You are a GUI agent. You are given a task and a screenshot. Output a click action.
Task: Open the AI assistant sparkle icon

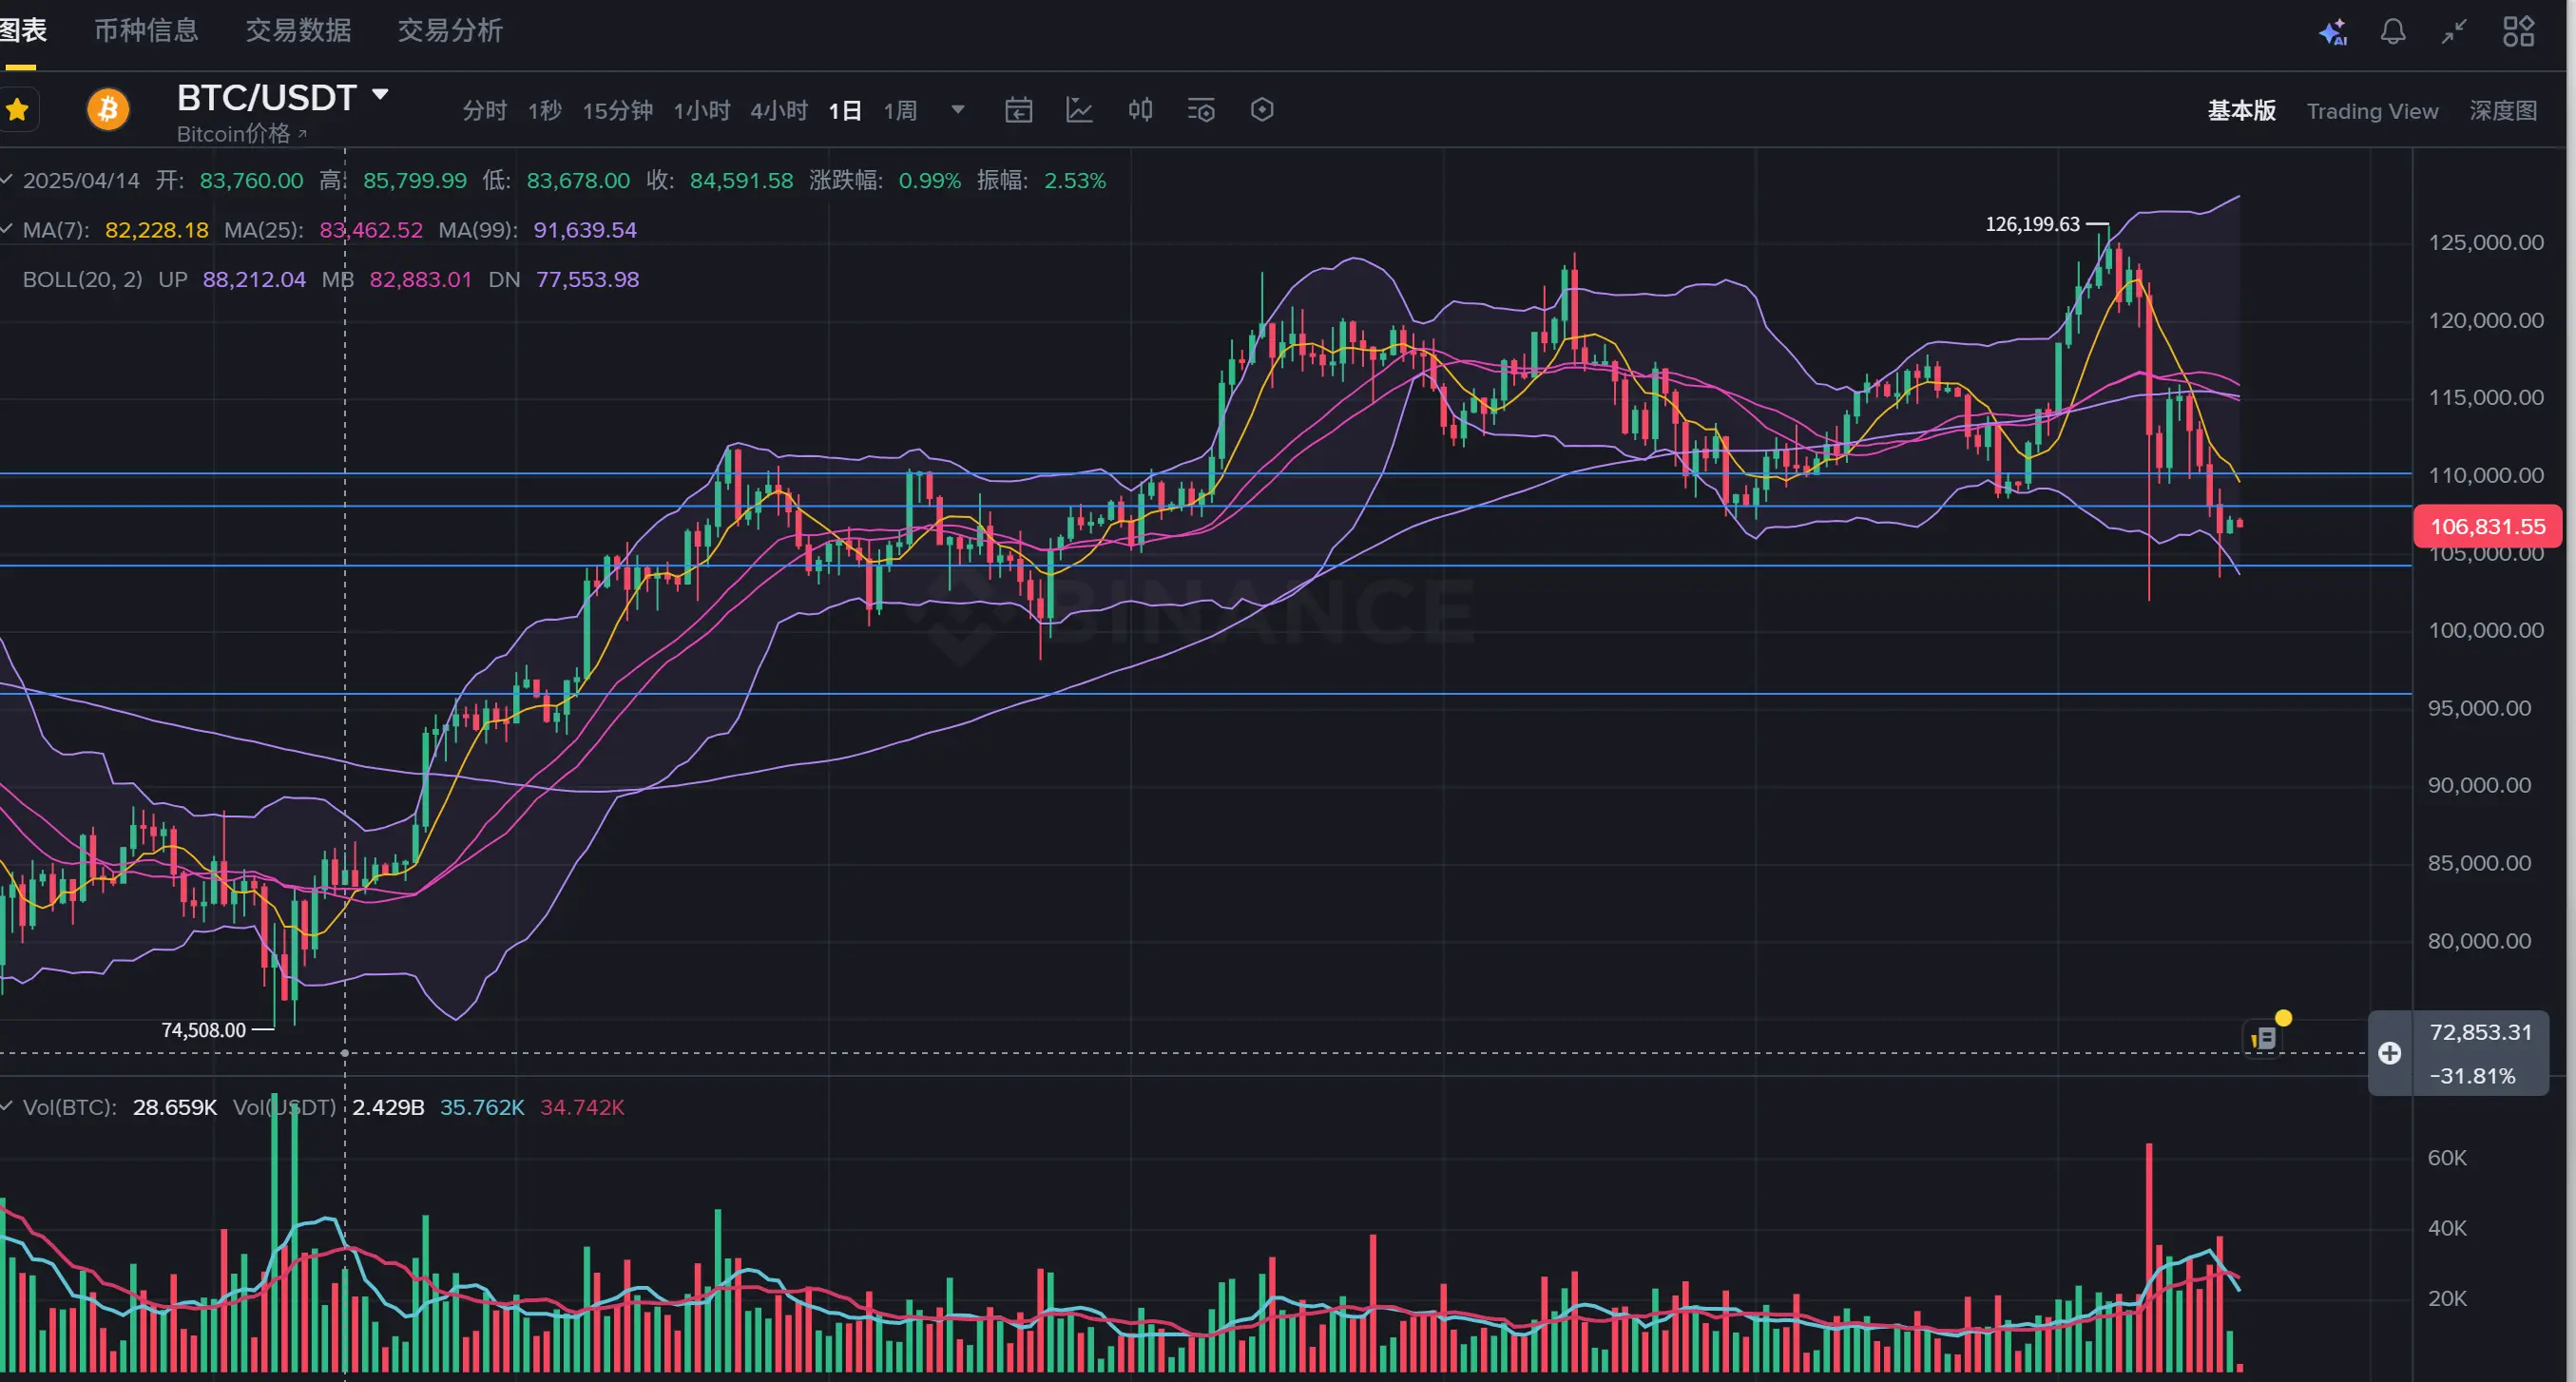tap(2332, 32)
